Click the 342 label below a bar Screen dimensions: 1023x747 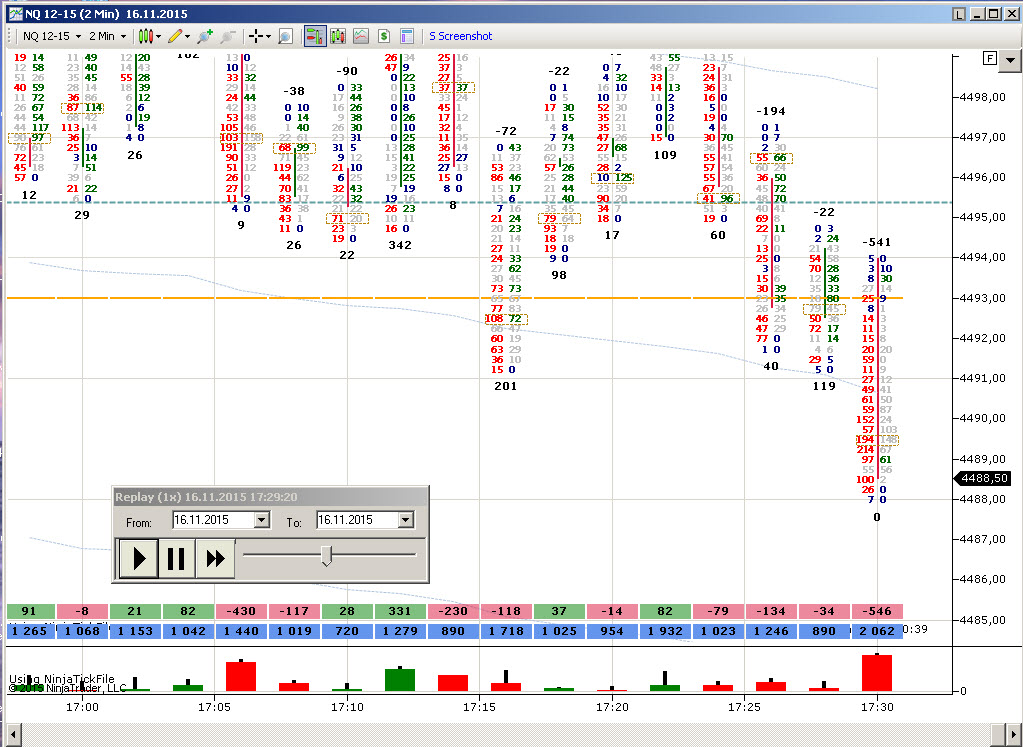pos(400,245)
